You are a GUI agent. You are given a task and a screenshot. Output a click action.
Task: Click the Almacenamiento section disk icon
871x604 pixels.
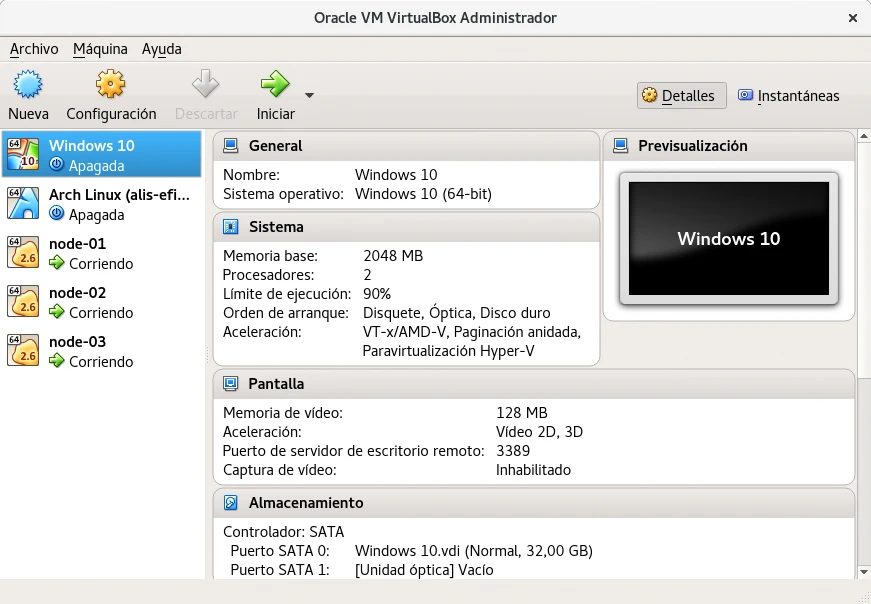231,503
